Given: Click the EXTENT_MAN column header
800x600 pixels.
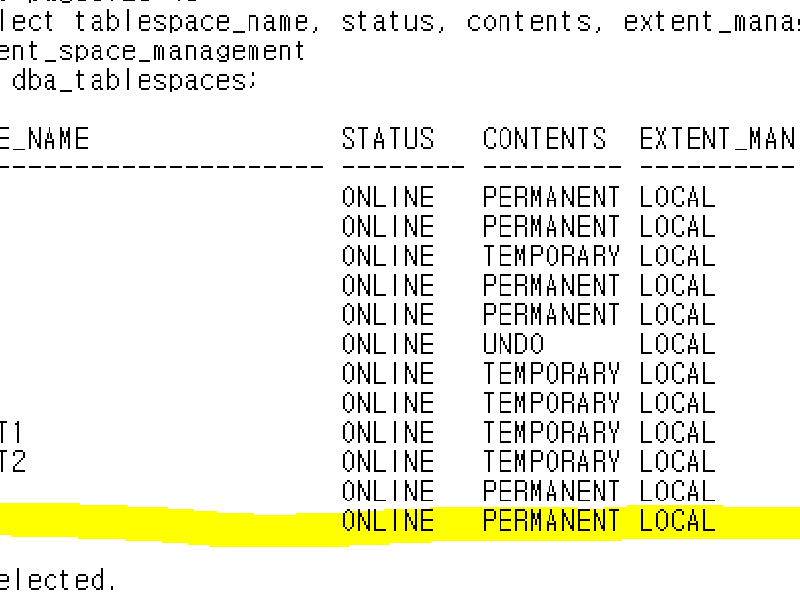Looking at the screenshot, I should (719, 139).
